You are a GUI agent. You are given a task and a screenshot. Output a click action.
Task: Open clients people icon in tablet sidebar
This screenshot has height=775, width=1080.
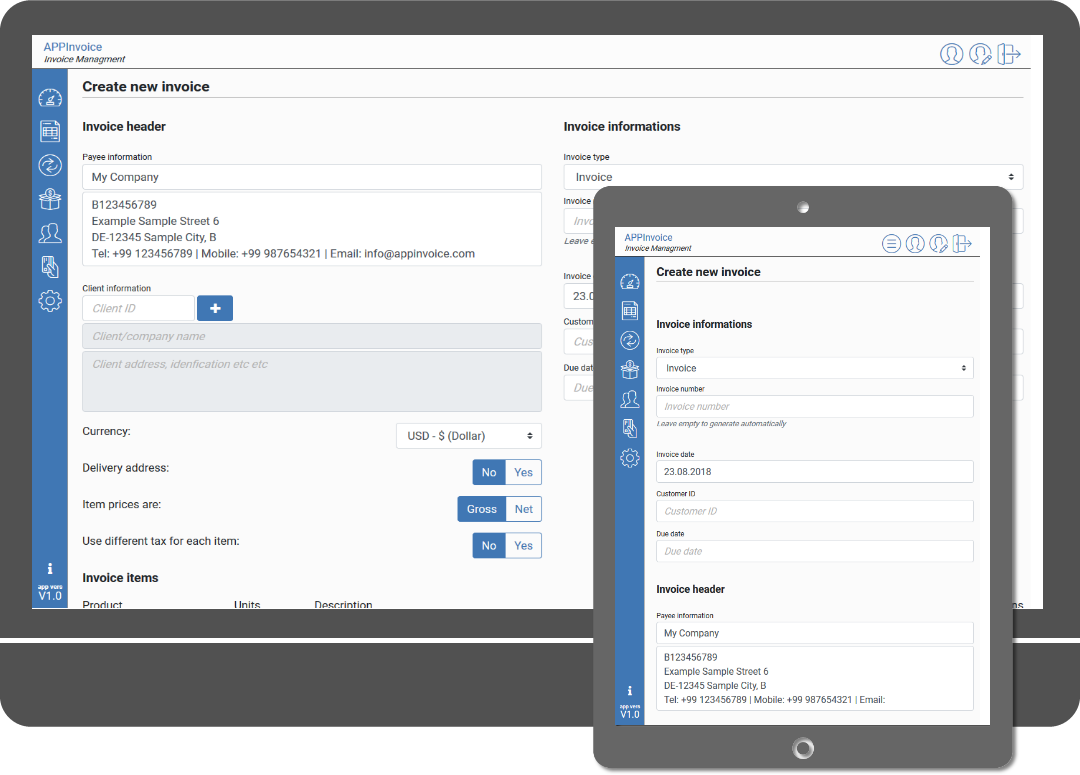coord(630,399)
